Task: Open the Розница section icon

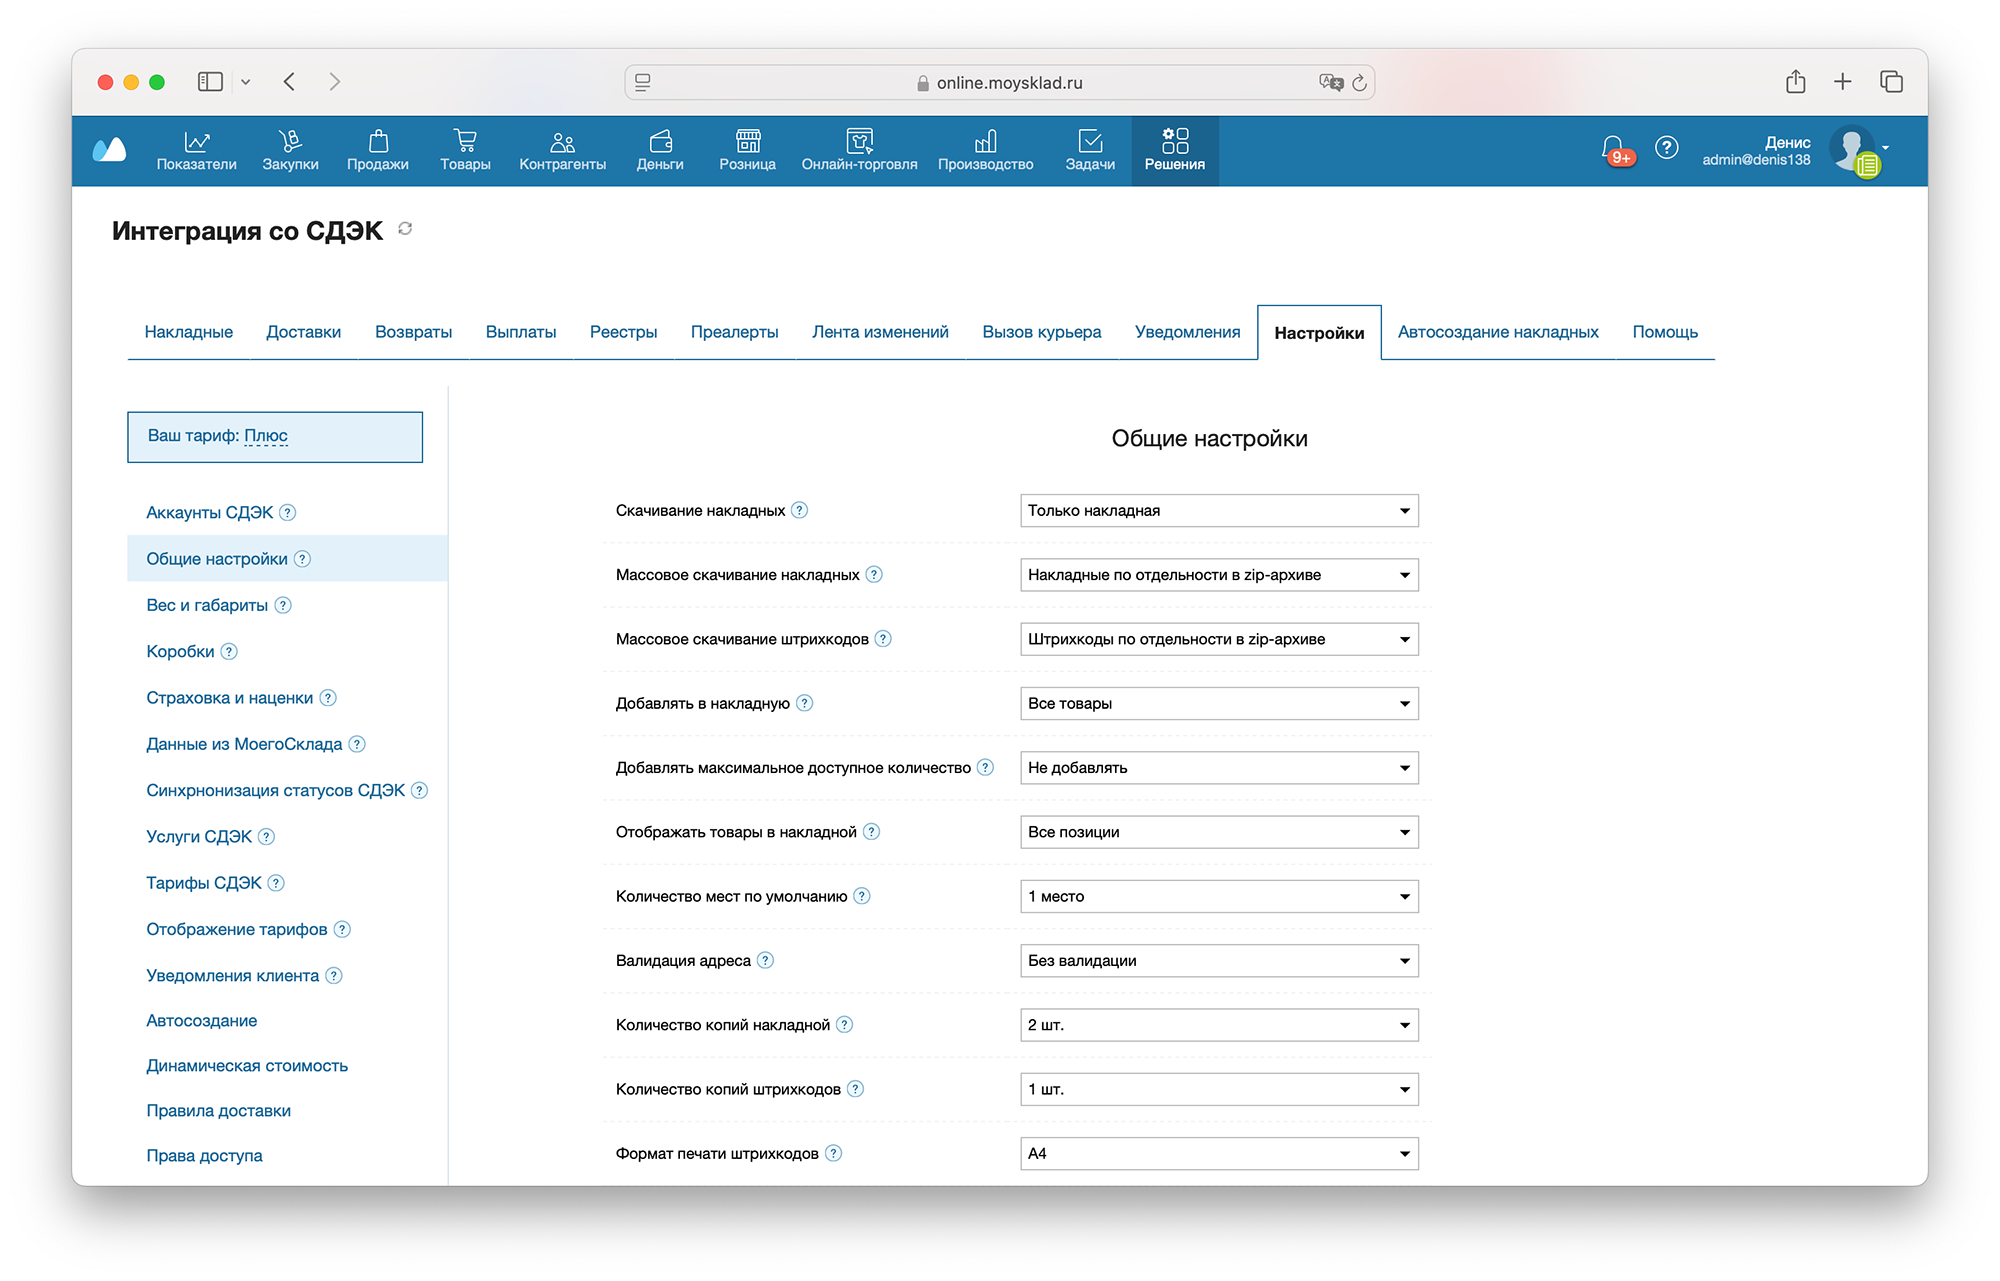Action: 747,142
